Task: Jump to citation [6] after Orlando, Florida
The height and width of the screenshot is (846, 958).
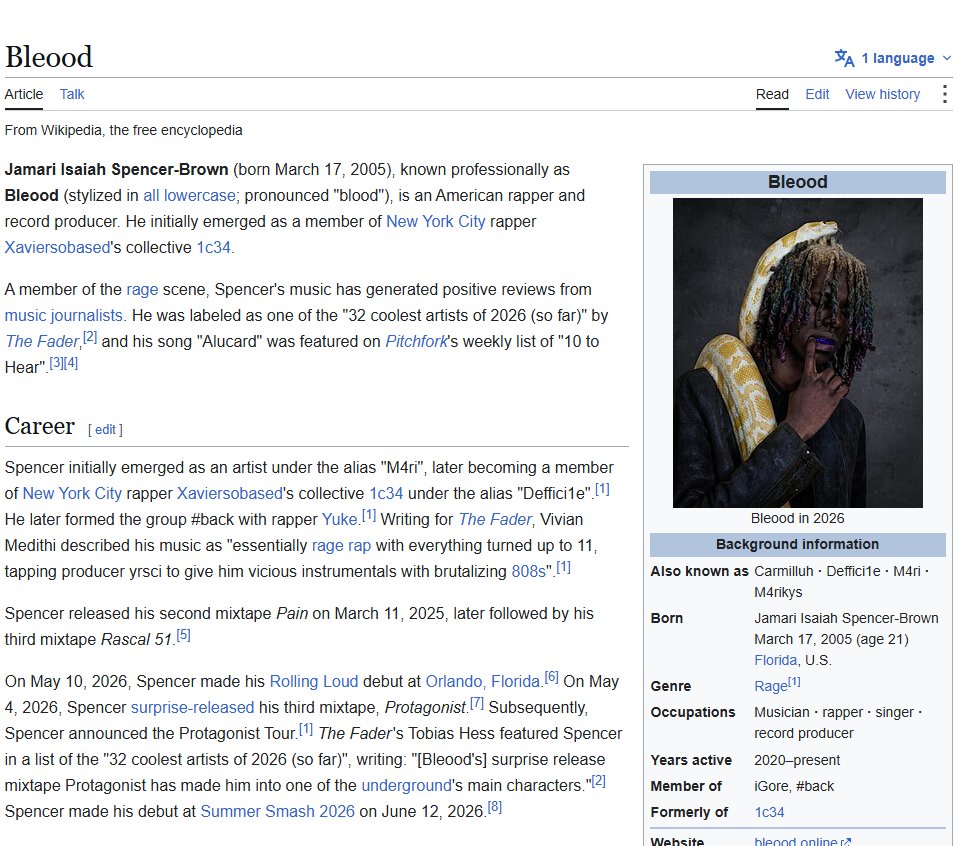Action: [x=552, y=677]
